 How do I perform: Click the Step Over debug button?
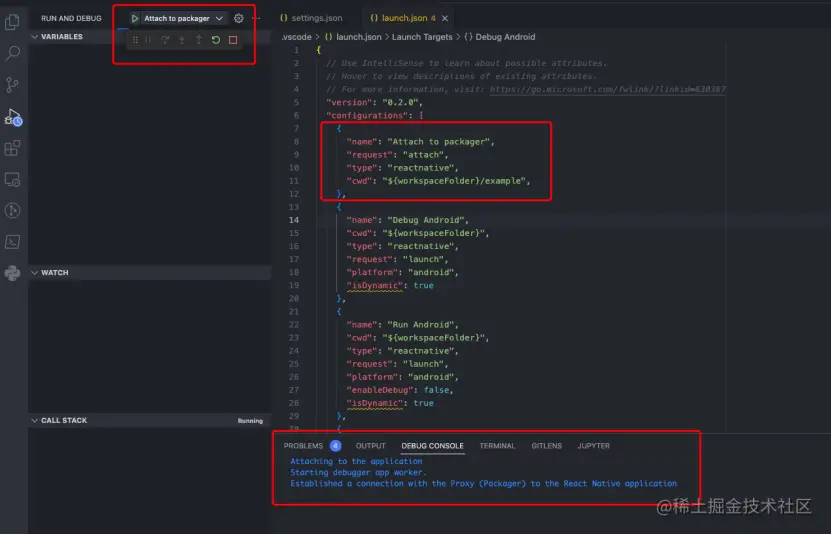click(x=165, y=40)
